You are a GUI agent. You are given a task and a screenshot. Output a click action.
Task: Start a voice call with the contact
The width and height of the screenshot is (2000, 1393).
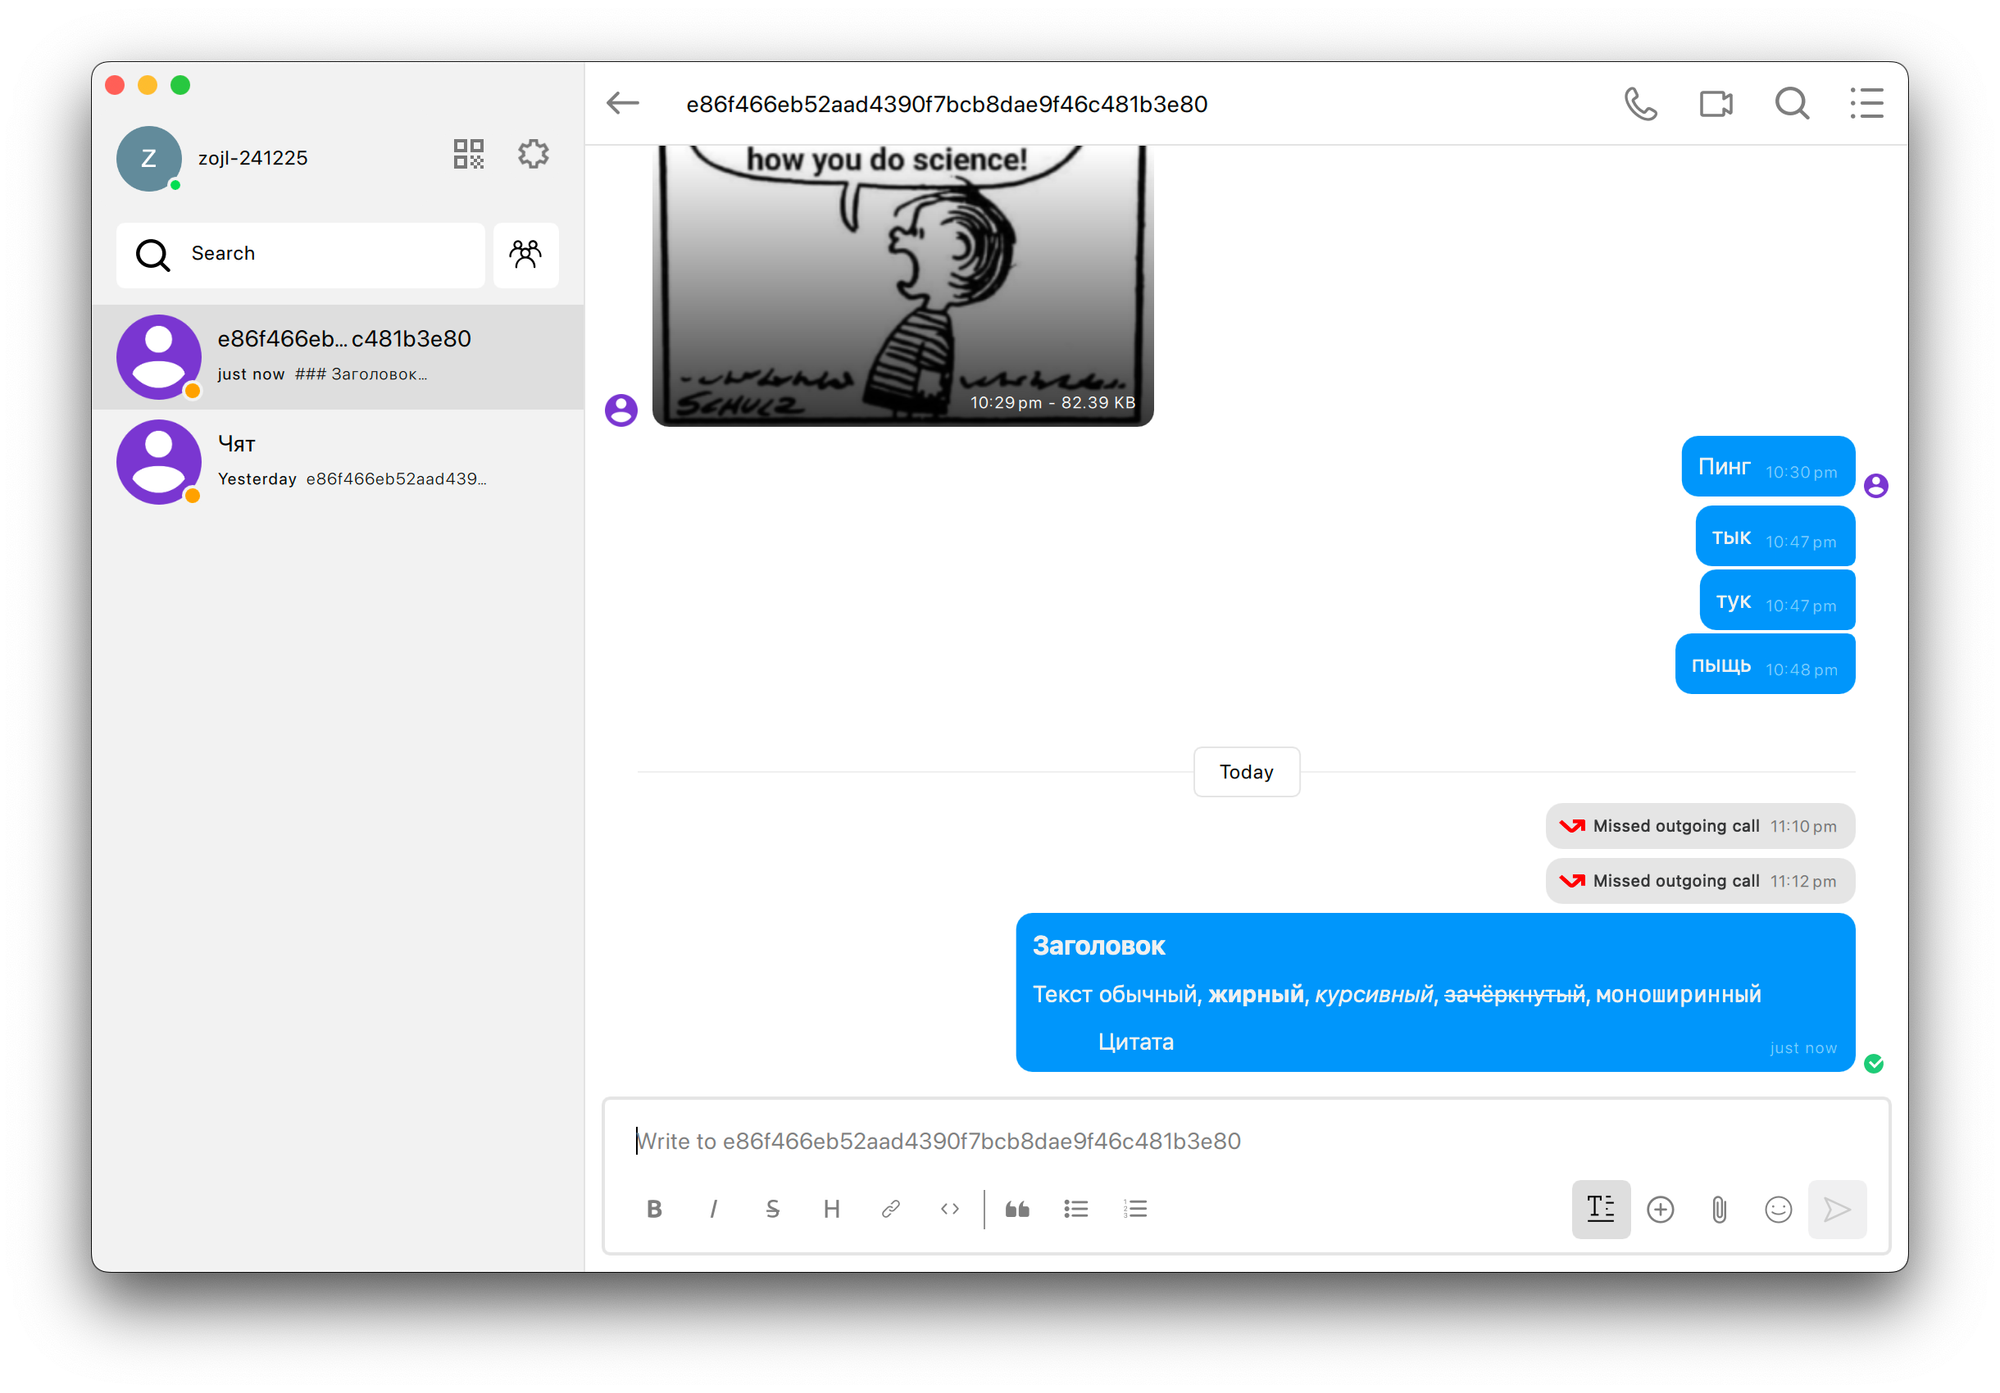[1640, 104]
